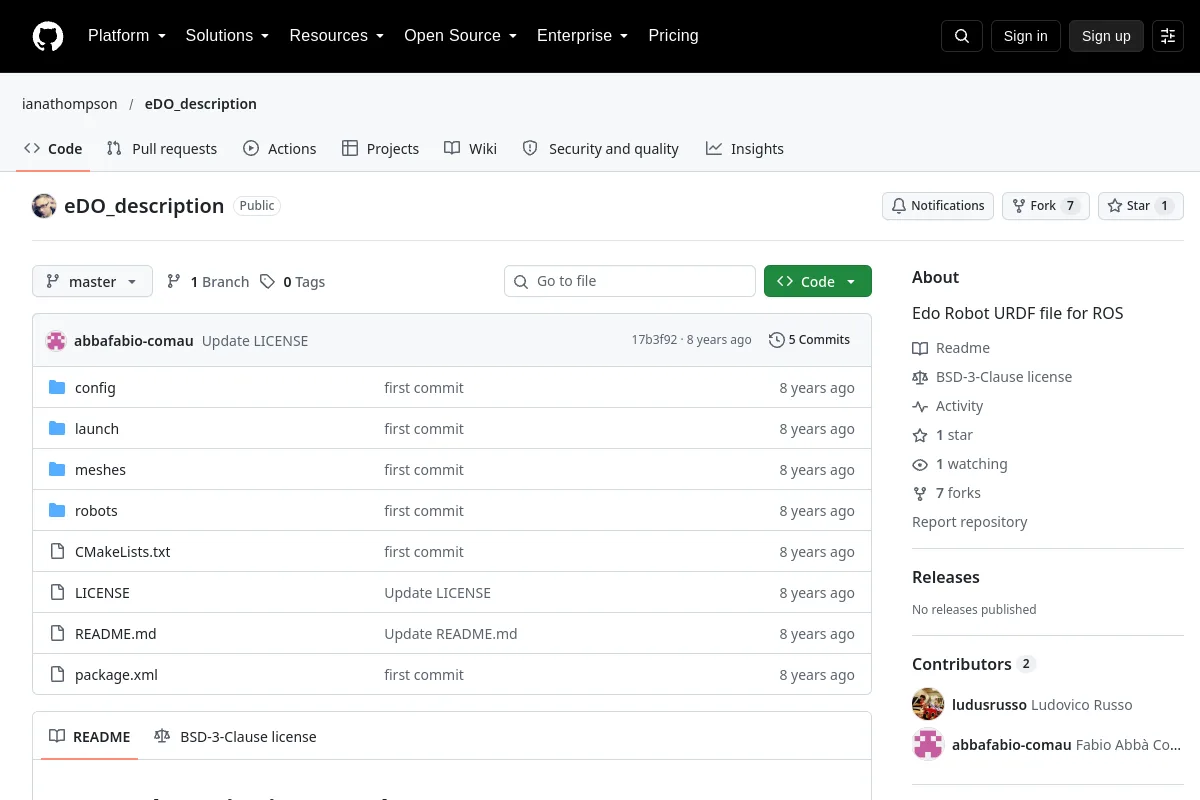The height and width of the screenshot is (800, 1200).
Task: Open the appearance settings sliders icon
Action: 1168,36
